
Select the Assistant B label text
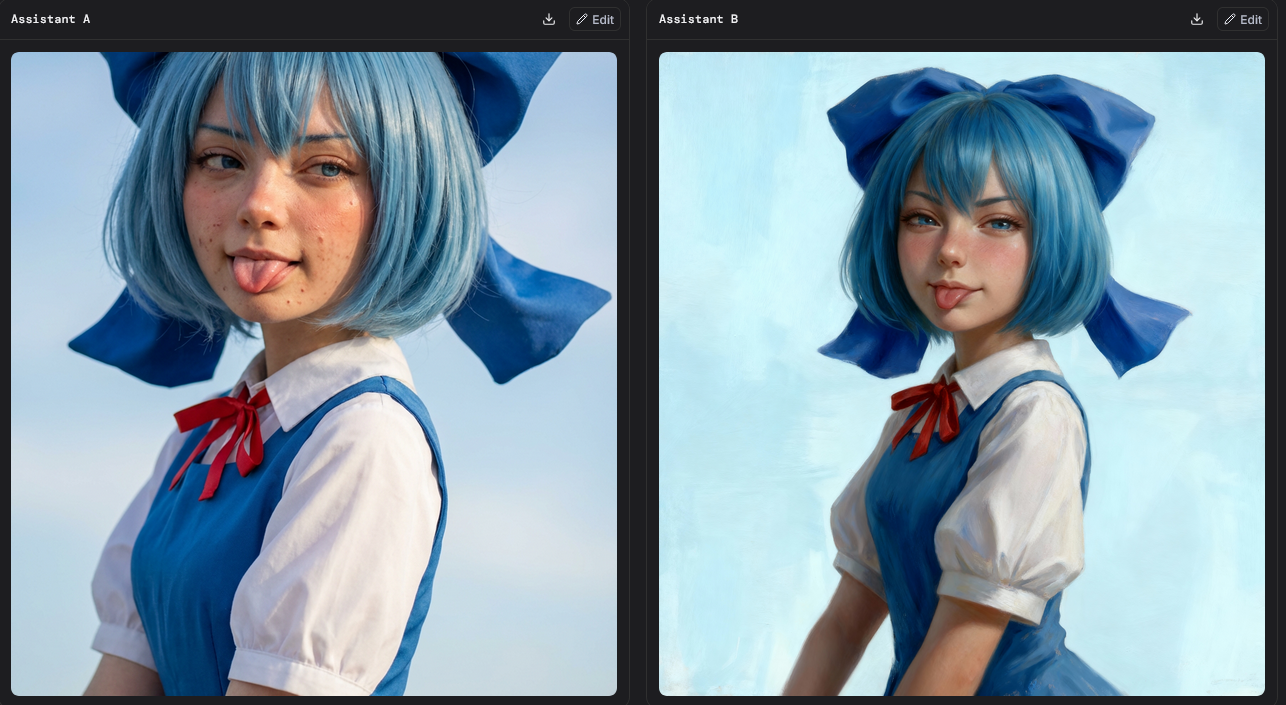coord(699,19)
